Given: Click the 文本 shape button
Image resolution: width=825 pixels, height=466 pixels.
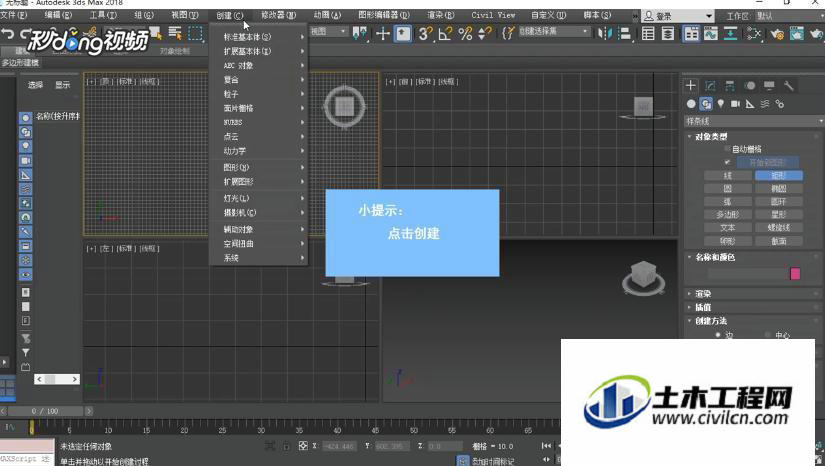Looking at the screenshot, I should coord(728,228).
